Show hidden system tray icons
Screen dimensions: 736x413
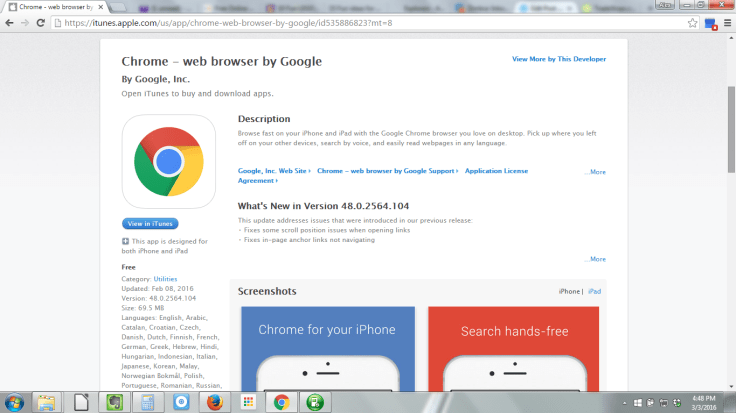click(x=624, y=403)
